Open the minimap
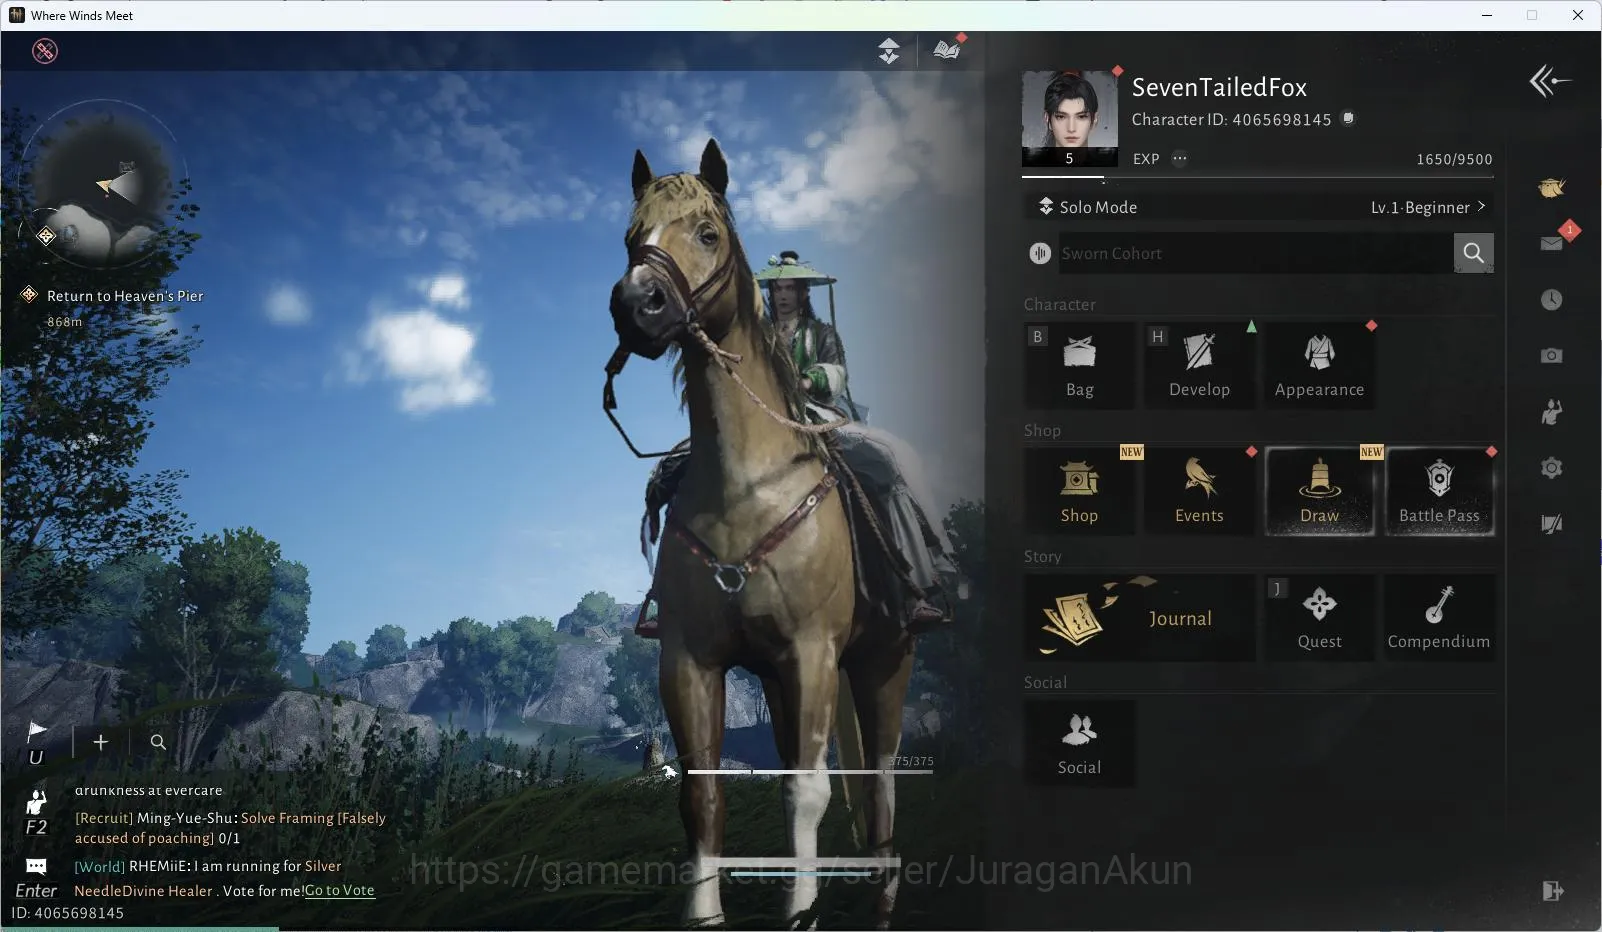1602x932 pixels. pyautogui.click(x=102, y=185)
